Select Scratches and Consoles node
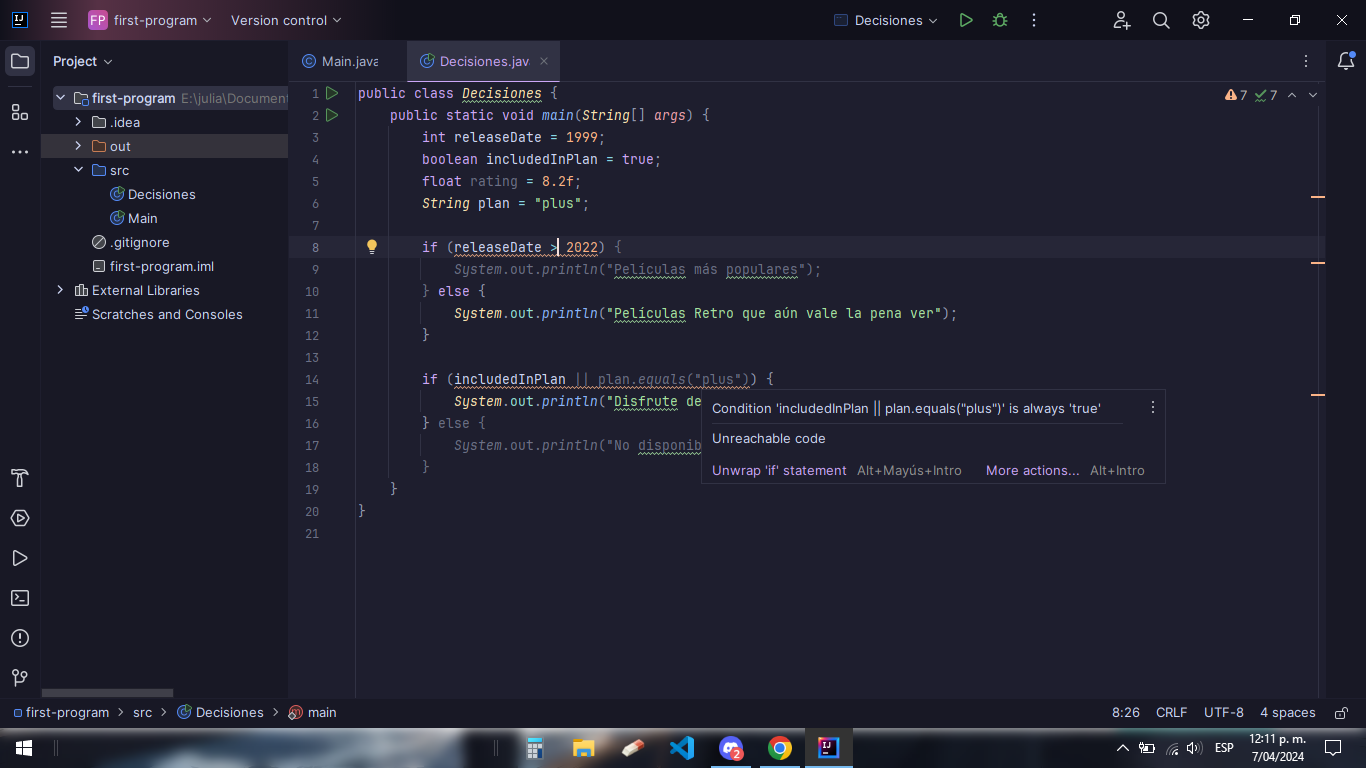The image size is (1366, 768). pos(158,314)
